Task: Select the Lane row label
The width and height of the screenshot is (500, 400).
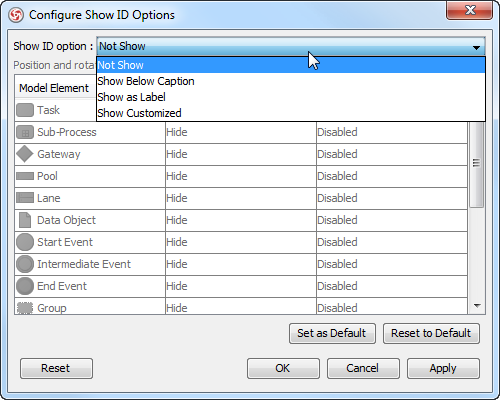Action: point(49,198)
